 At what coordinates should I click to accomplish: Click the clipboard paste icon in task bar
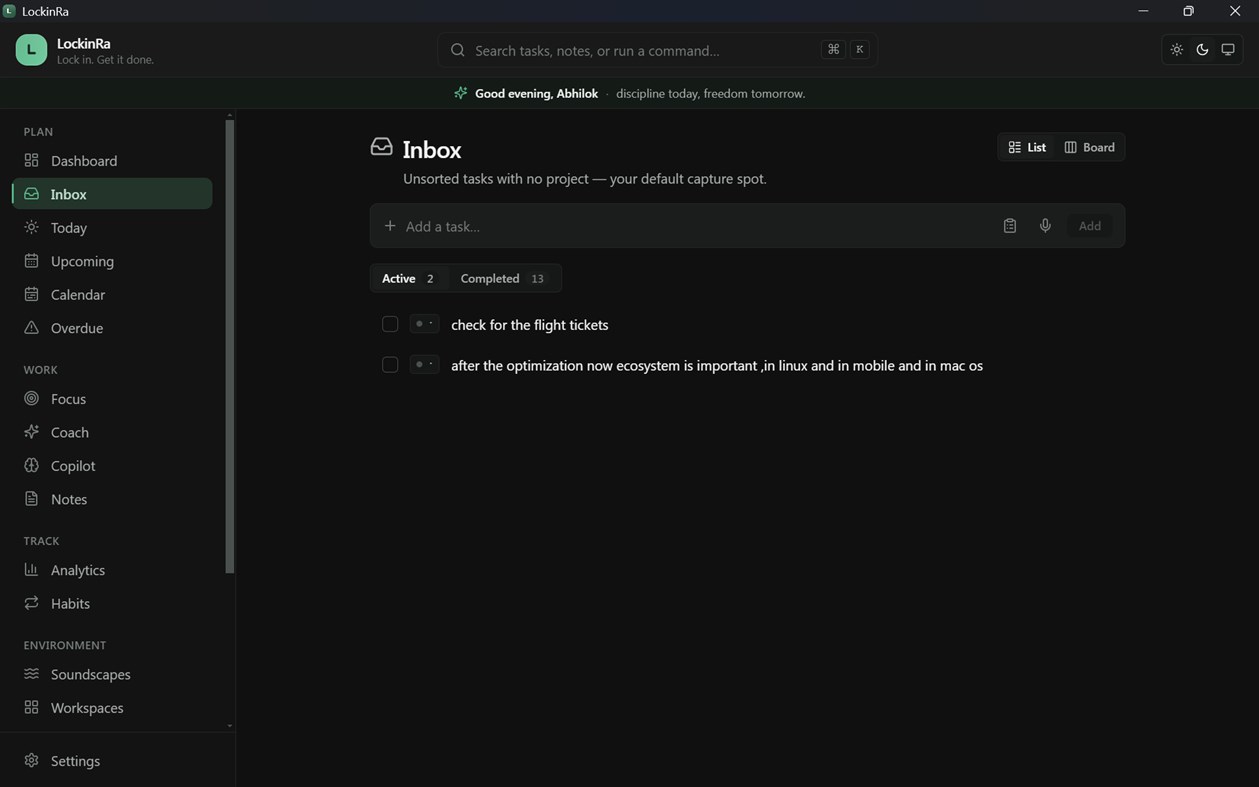[1010, 226]
